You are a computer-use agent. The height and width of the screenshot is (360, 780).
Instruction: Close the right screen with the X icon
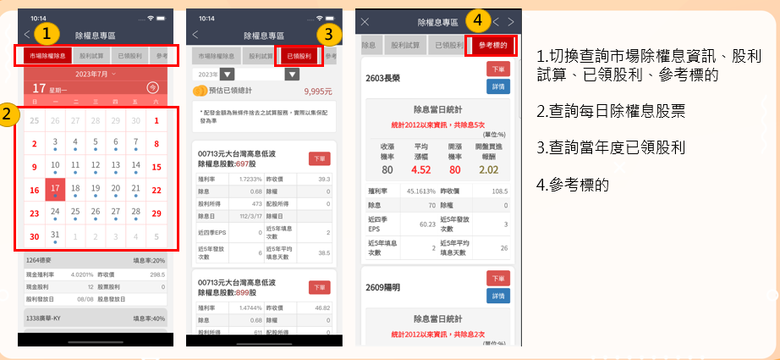point(365,21)
